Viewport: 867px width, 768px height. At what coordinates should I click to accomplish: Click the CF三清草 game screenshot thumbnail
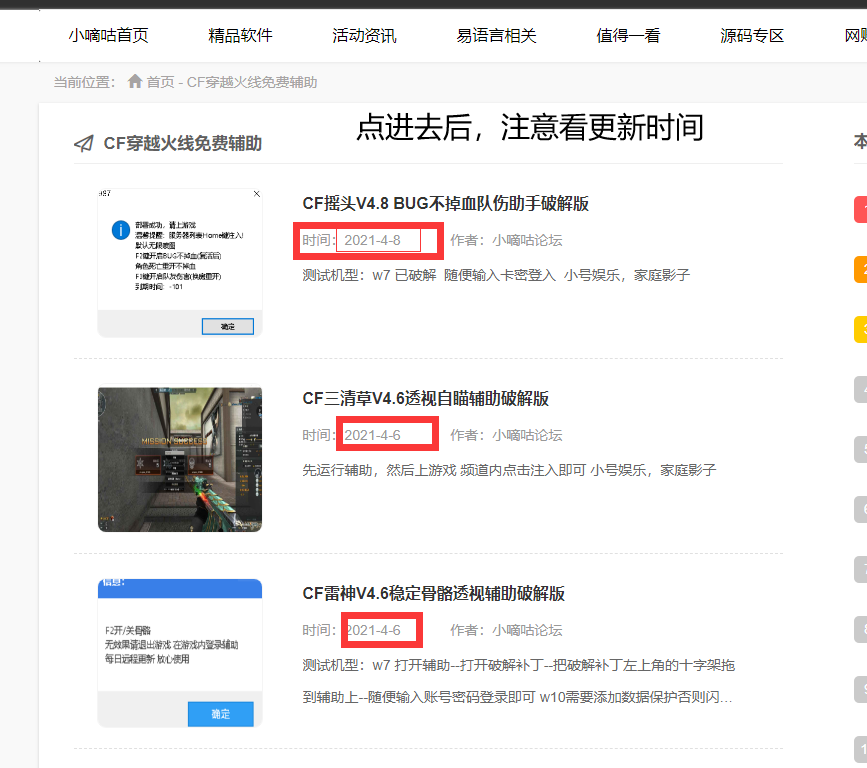[180, 459]
